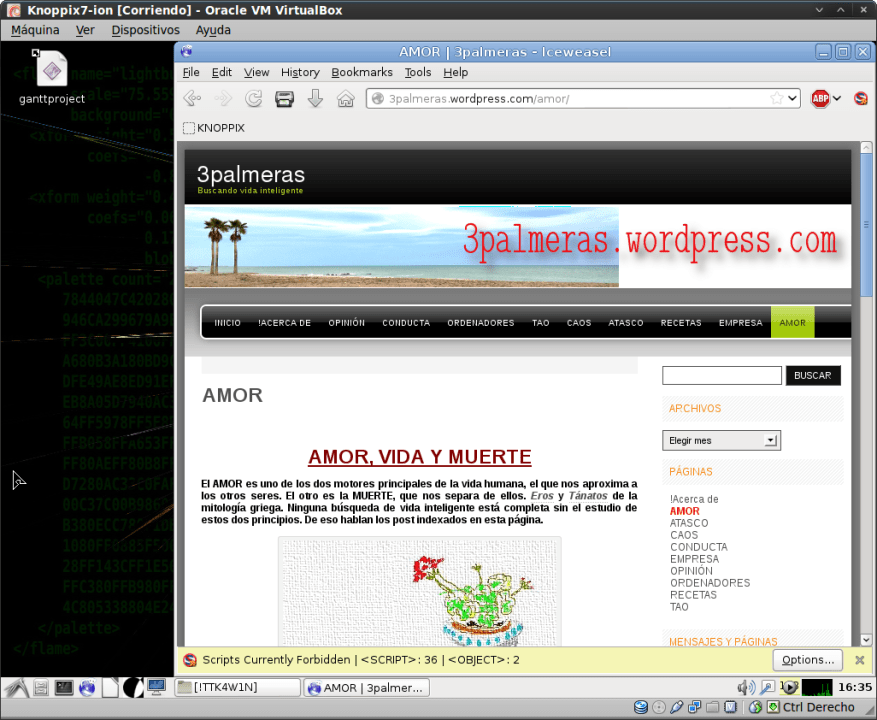
Task: Open the AMOR, VIDA Y MUERTE article link
Action: 419,457
